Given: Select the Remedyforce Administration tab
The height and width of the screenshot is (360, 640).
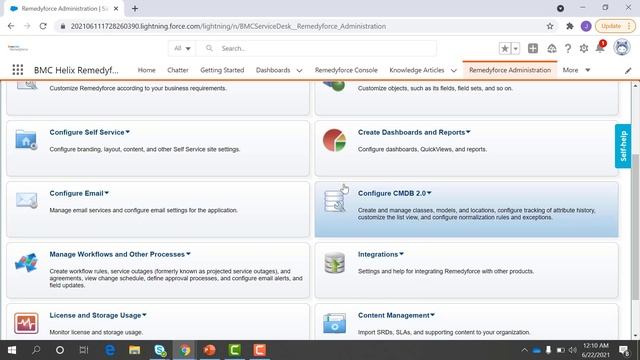Looking at the screenshot, I should point(510,70).
